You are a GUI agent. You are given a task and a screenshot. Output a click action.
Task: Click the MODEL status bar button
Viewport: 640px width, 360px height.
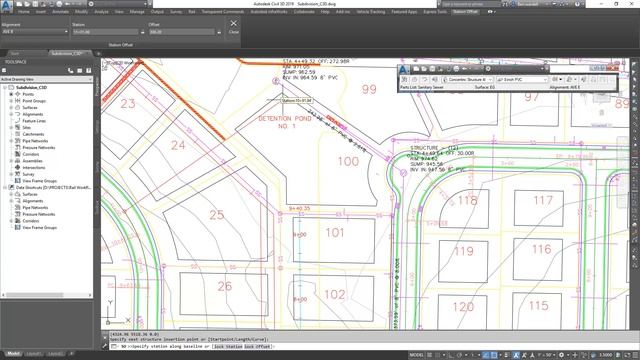click(416, 355)
